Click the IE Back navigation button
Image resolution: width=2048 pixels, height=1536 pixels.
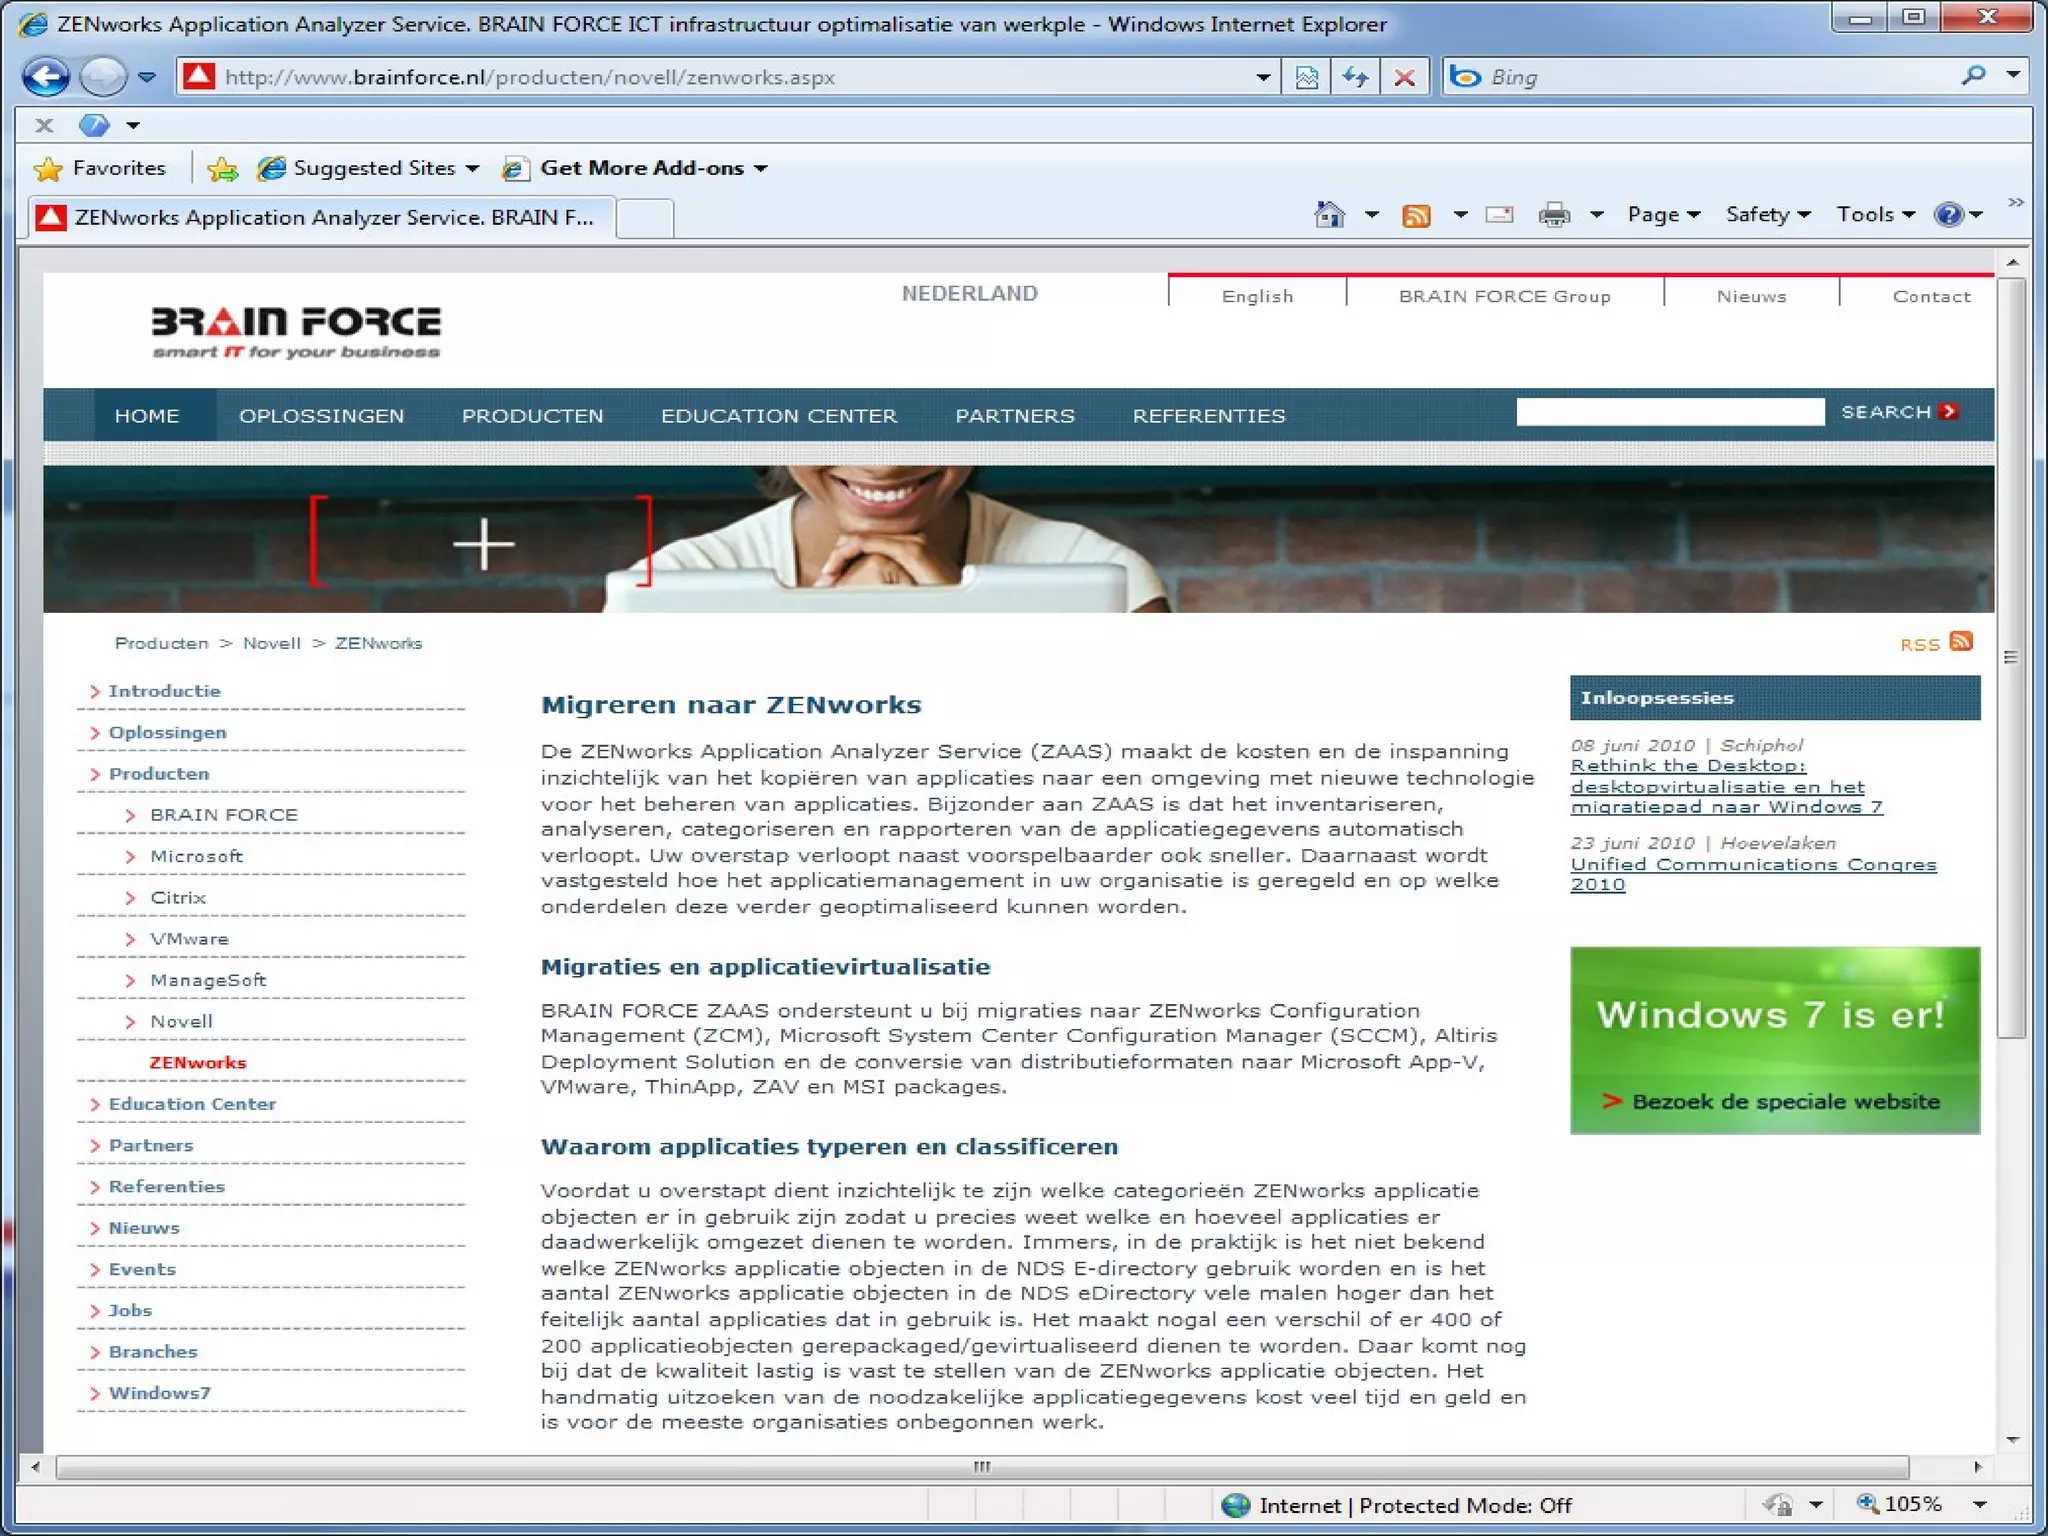point(46,77)
